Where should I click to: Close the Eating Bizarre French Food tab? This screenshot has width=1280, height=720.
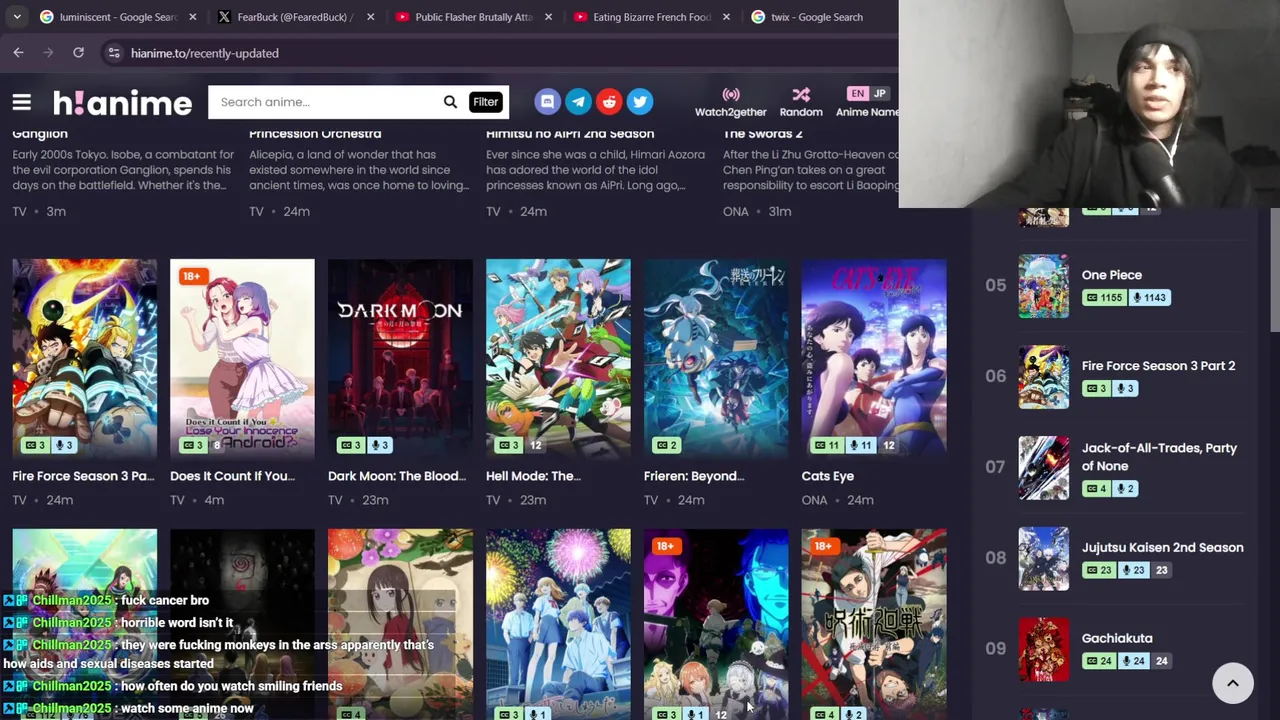click(726, 17)
